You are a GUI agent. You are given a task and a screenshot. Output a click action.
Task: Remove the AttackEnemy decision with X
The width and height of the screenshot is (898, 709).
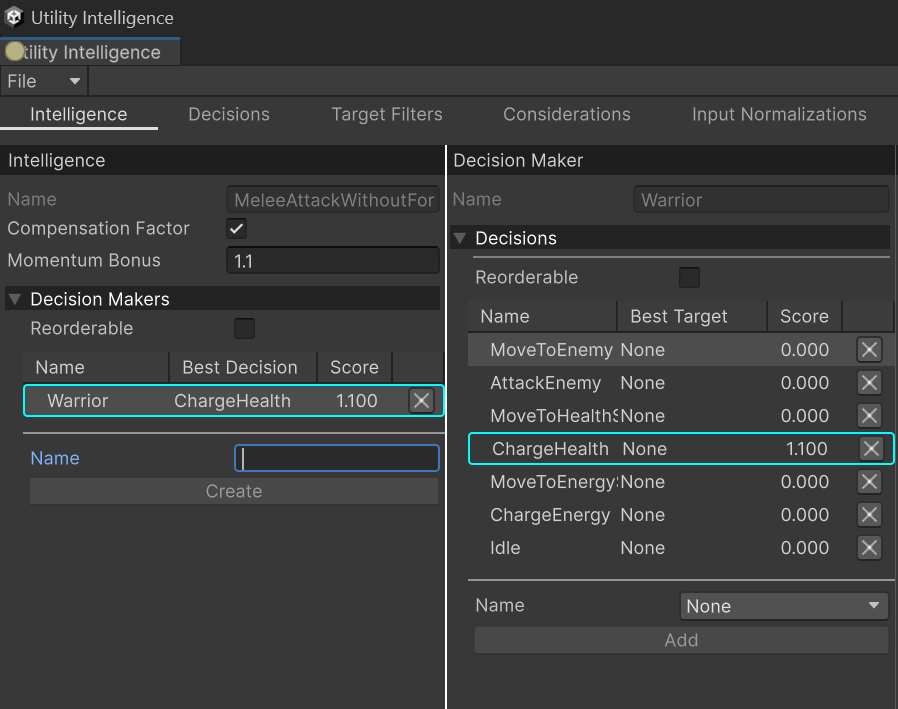[x=869, y=383]
